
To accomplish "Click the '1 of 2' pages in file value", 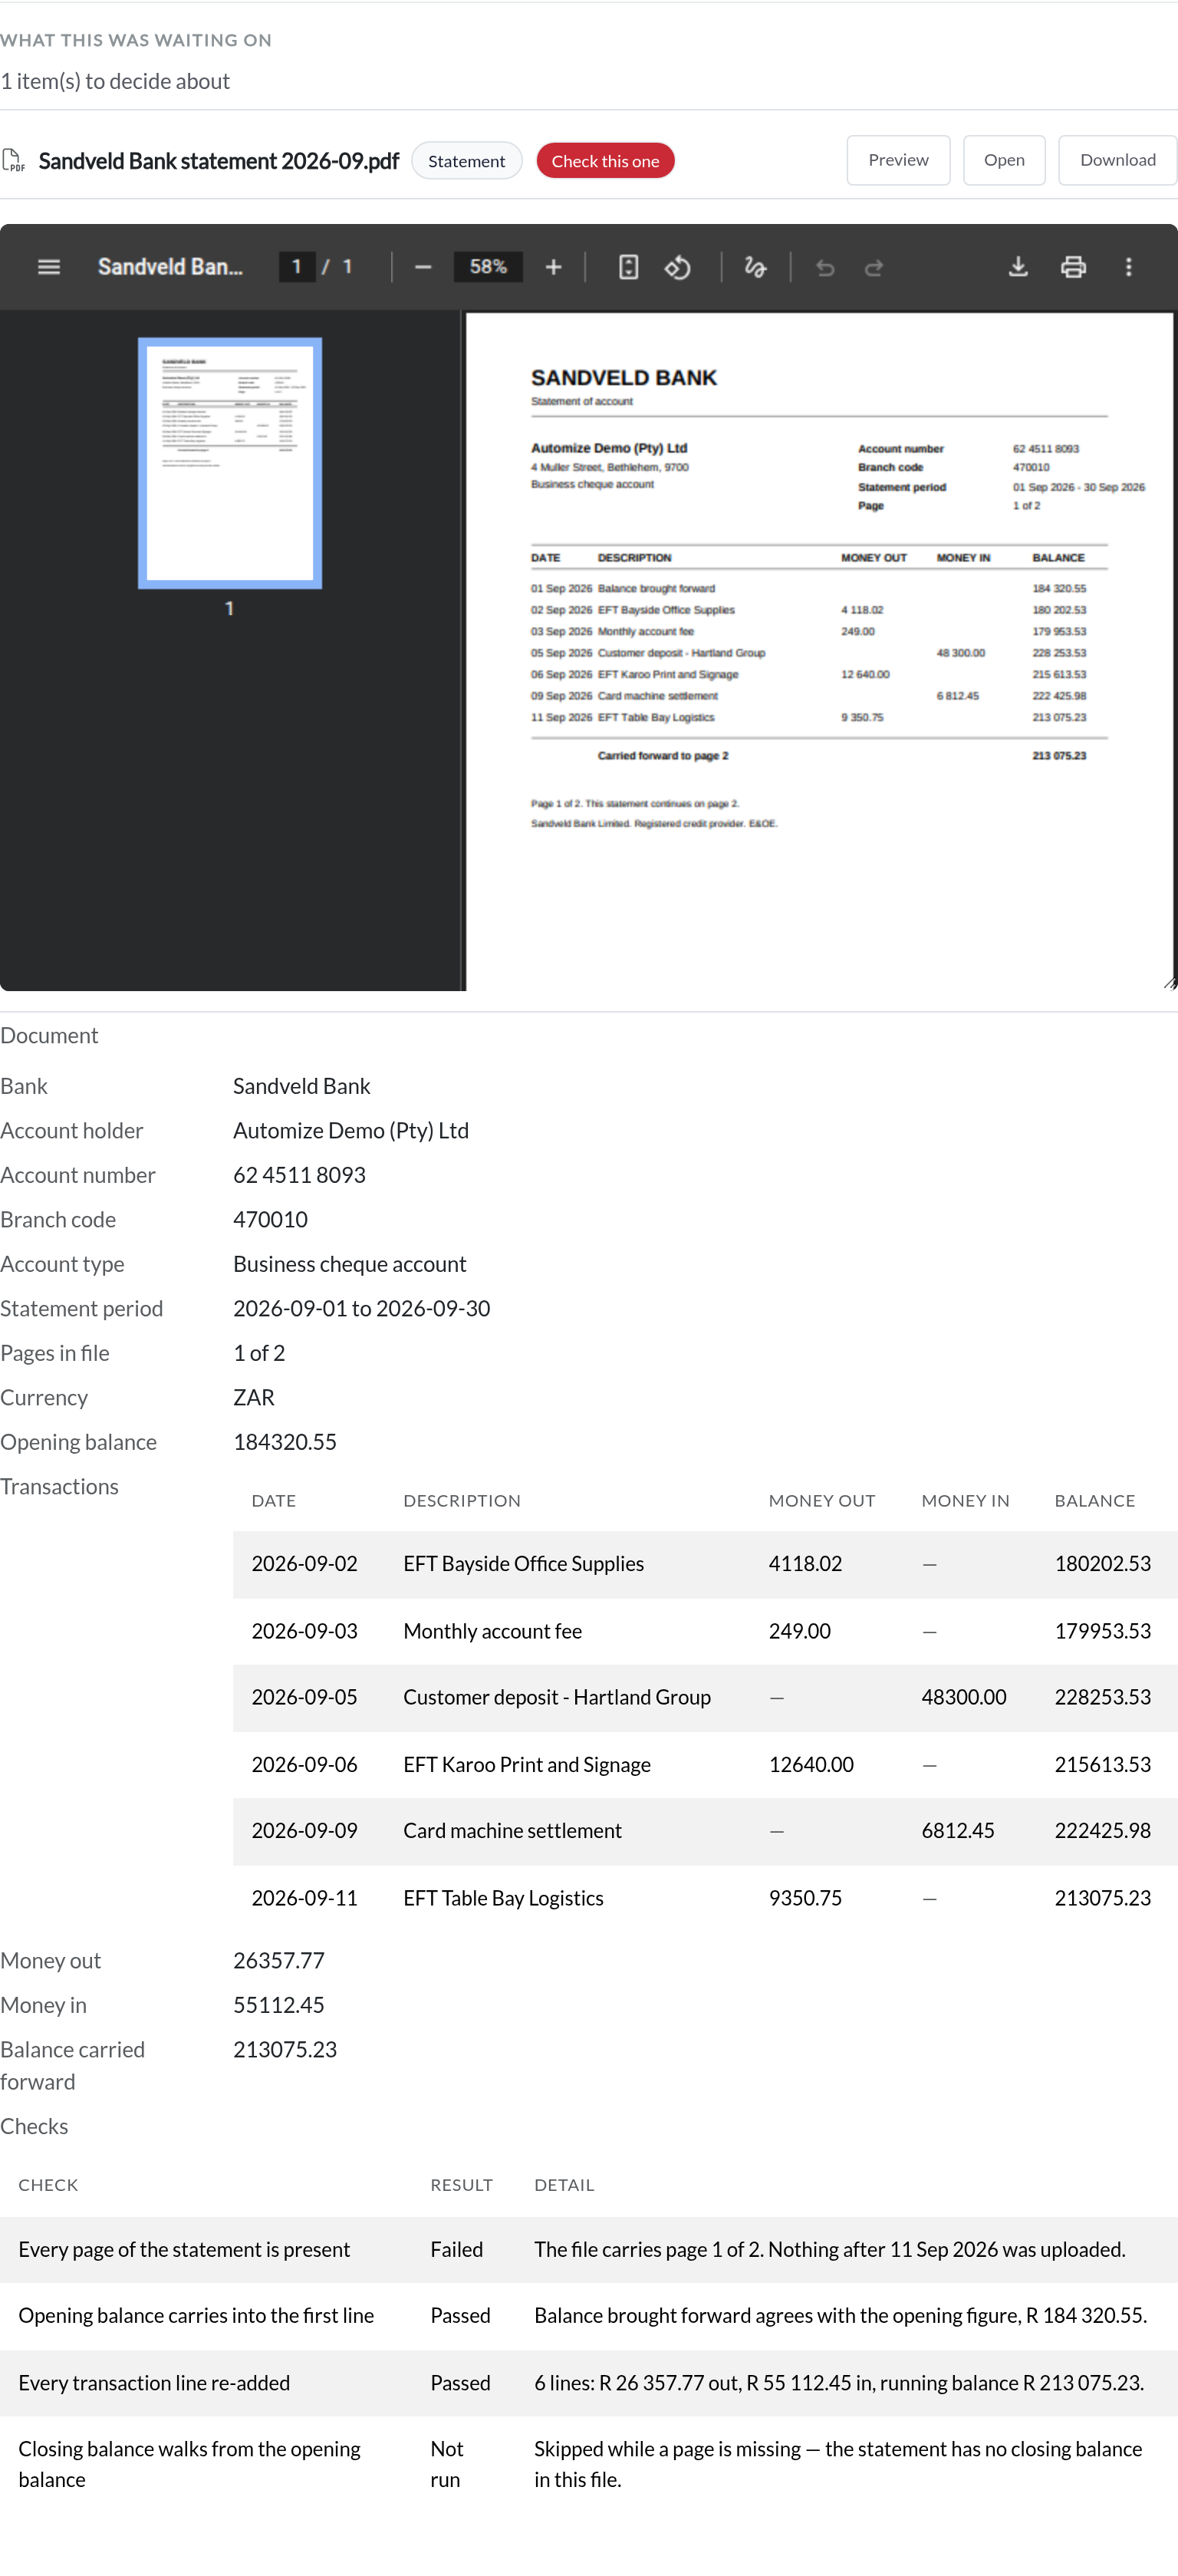I will (259, 1353).
